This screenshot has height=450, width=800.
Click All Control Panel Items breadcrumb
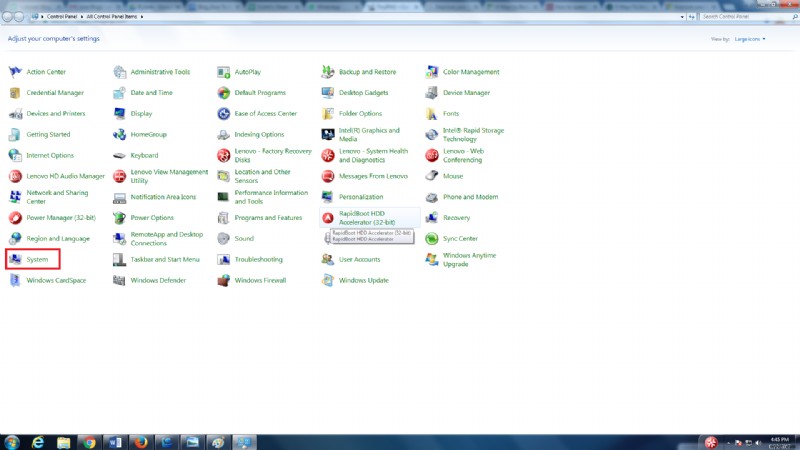pos(112,17)
